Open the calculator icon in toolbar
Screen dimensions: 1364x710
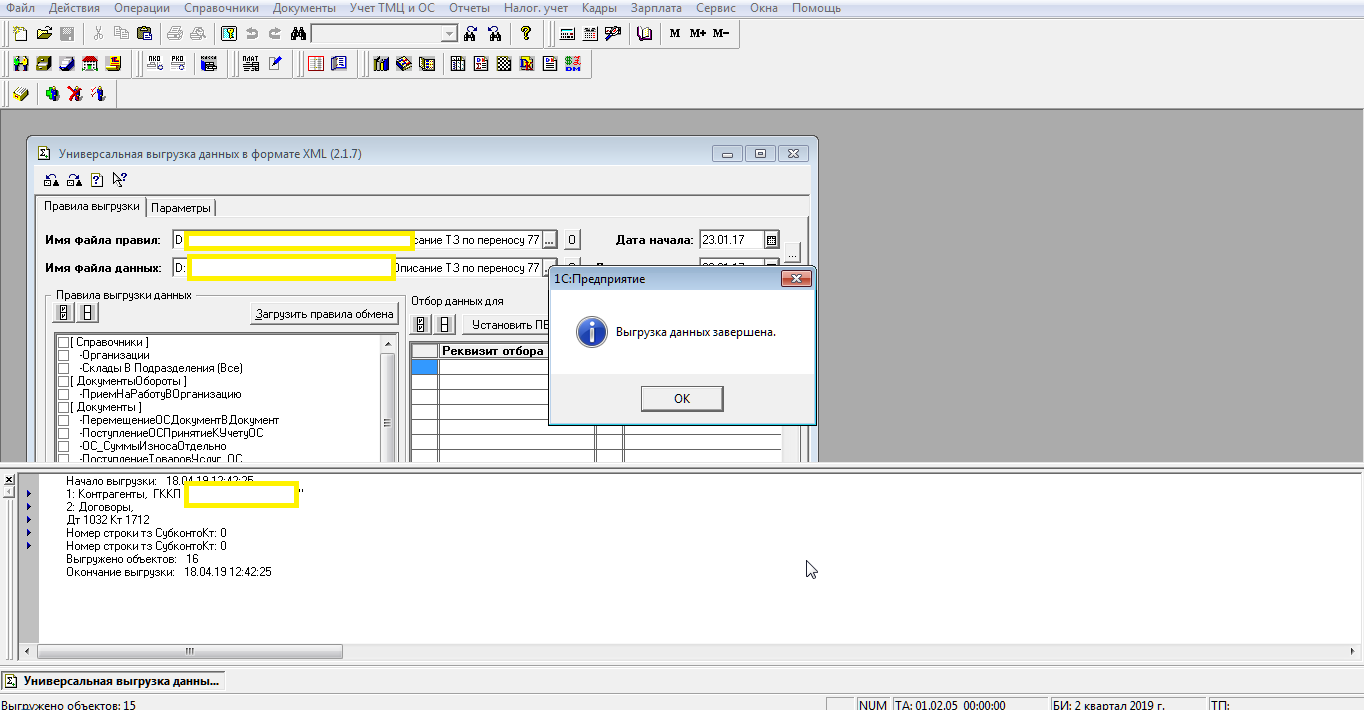567,33
